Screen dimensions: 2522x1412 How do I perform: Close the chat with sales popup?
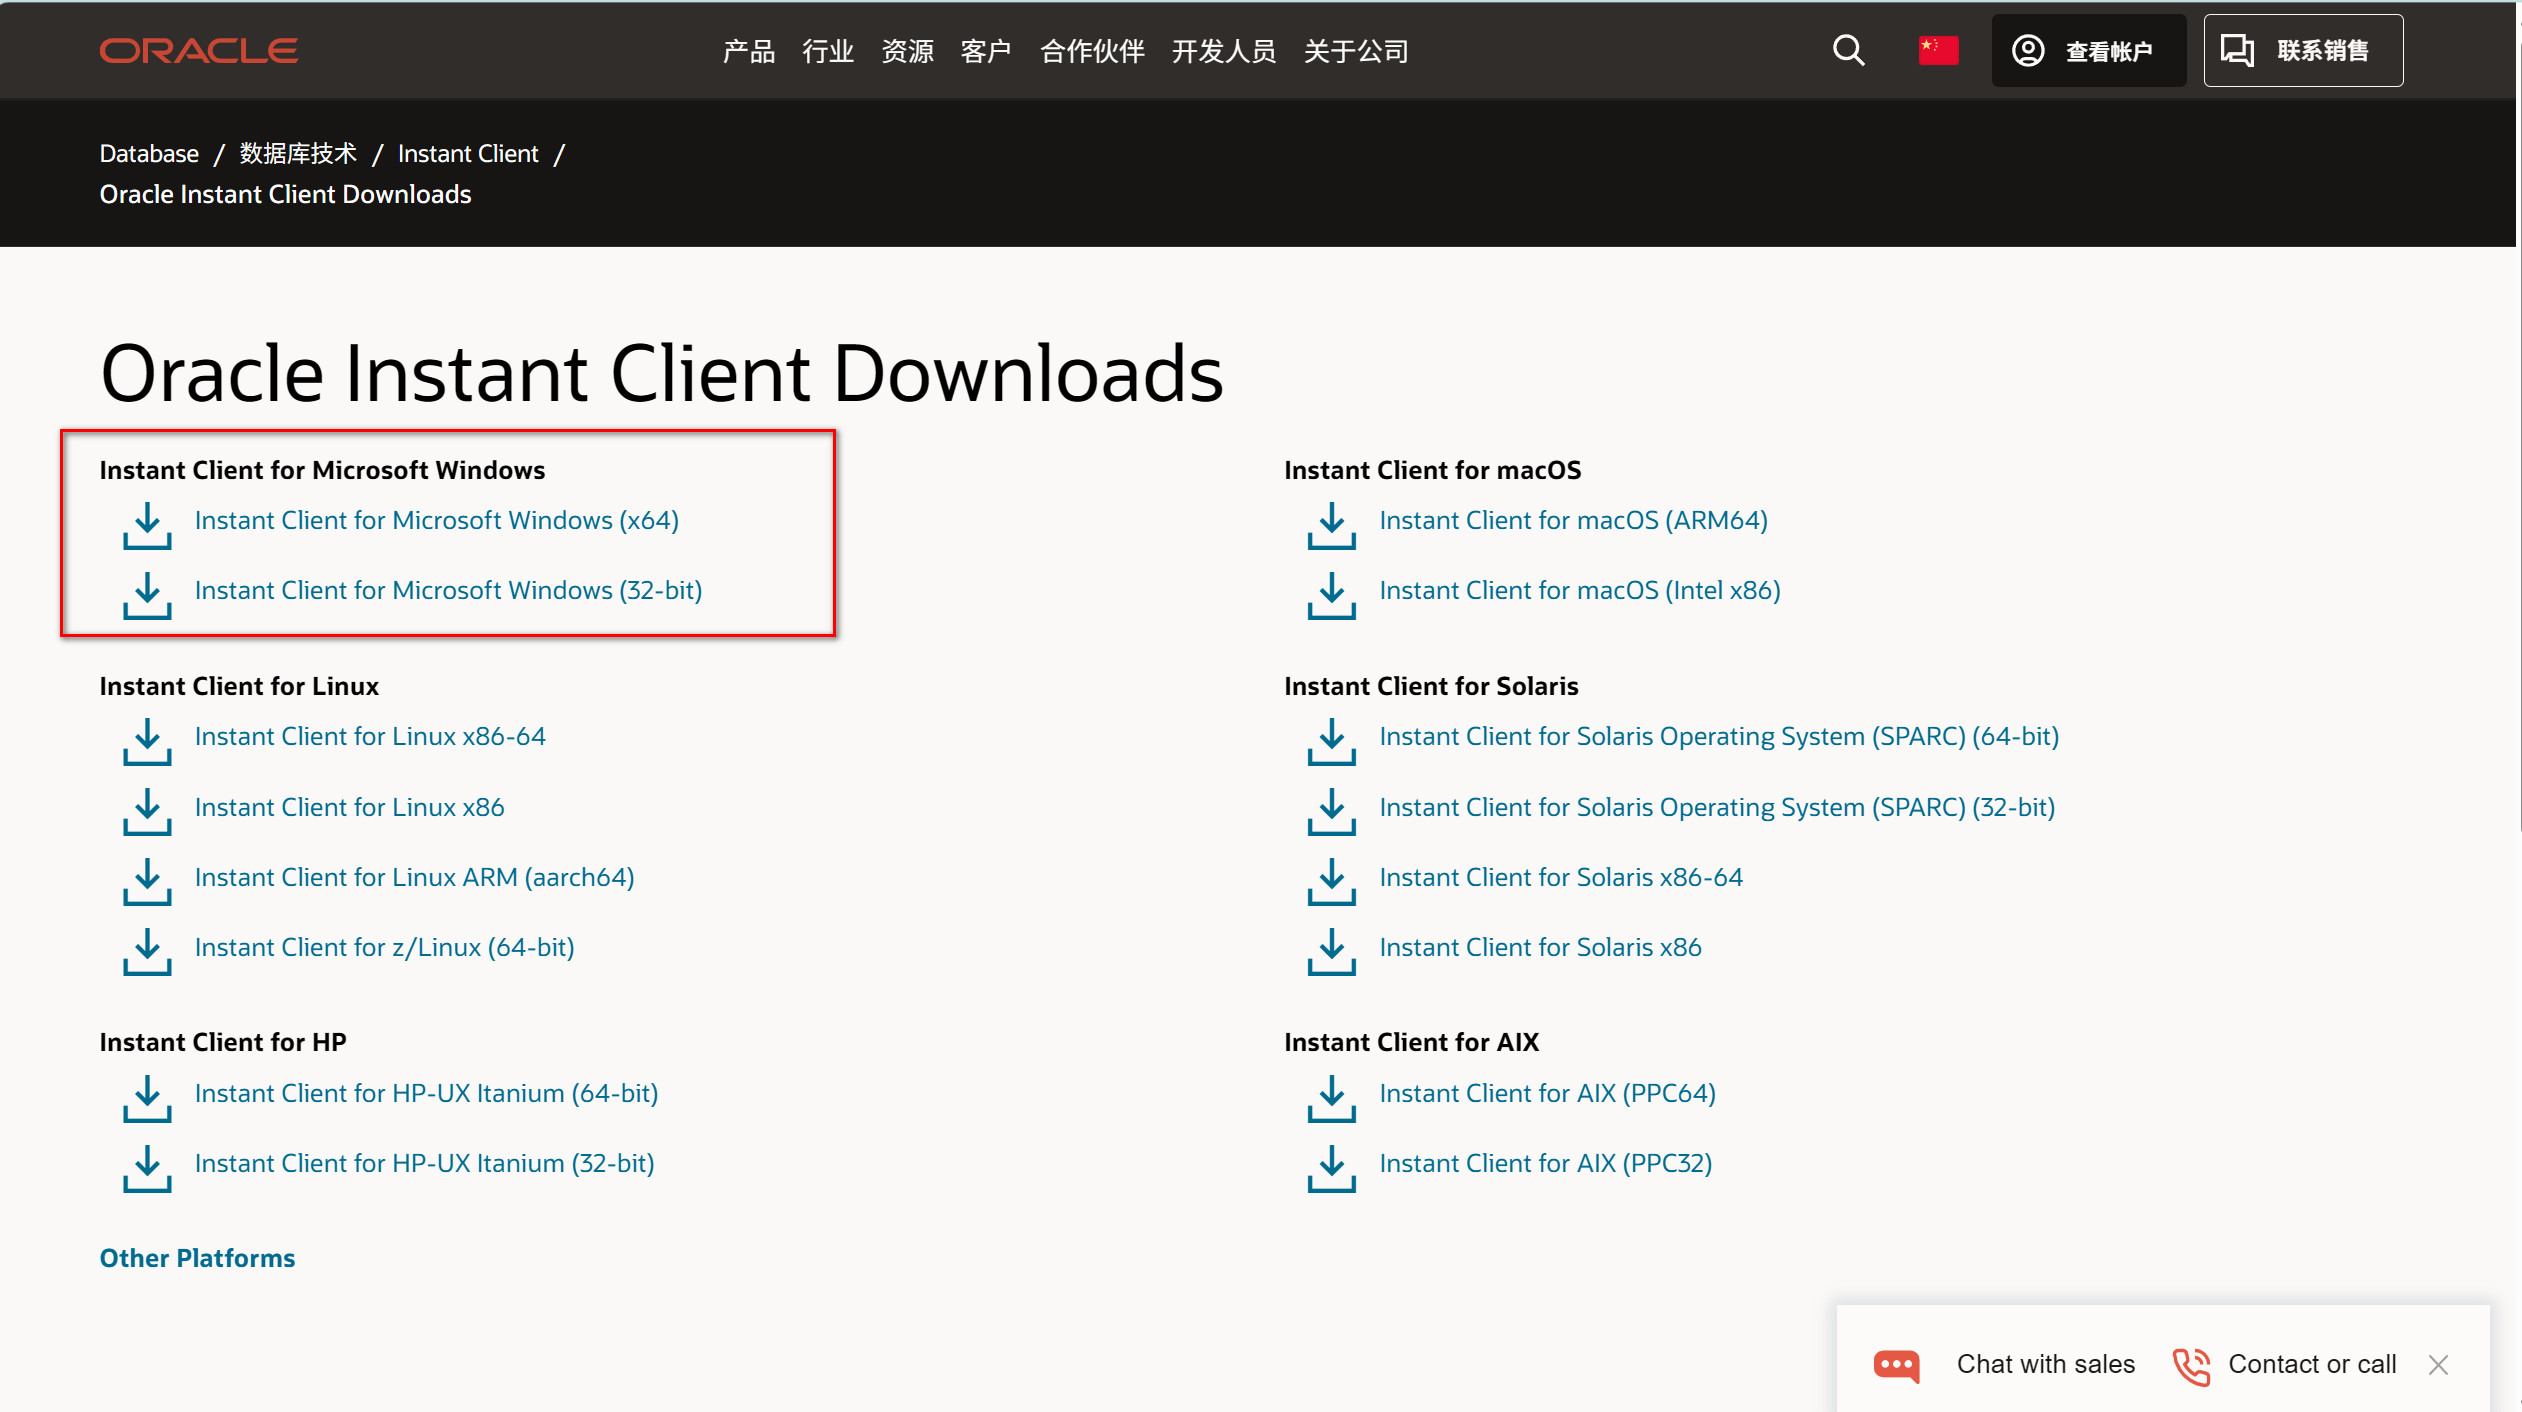click(2438, 1365)
